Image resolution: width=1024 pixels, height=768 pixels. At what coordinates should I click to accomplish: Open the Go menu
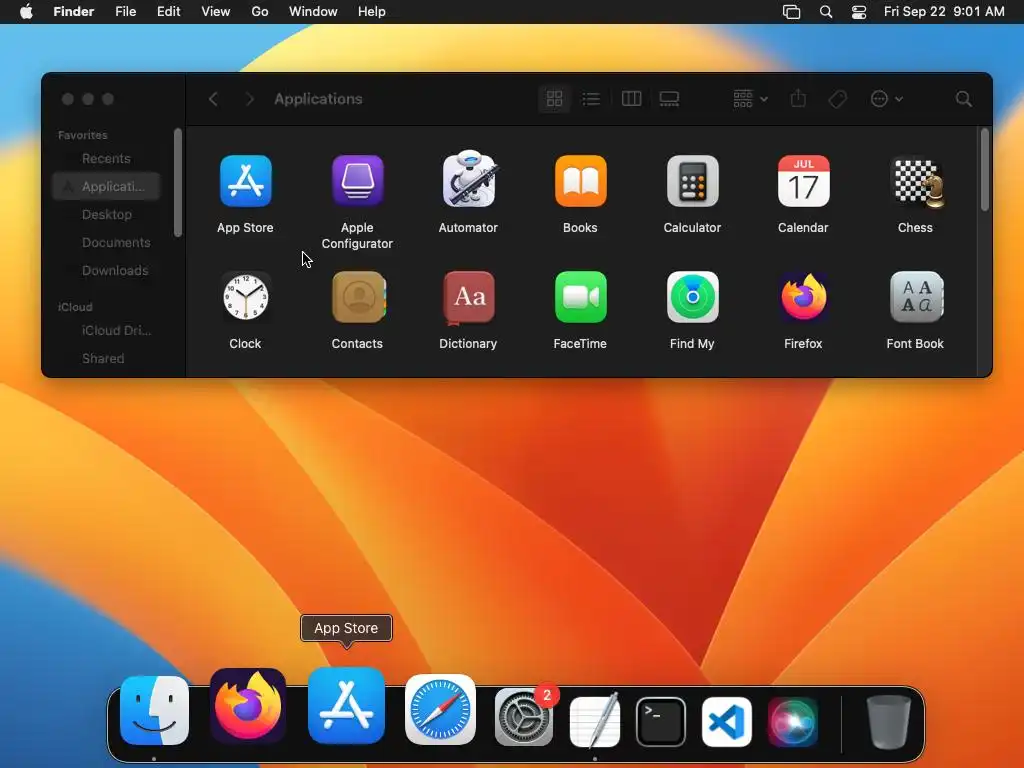(260, 12)
